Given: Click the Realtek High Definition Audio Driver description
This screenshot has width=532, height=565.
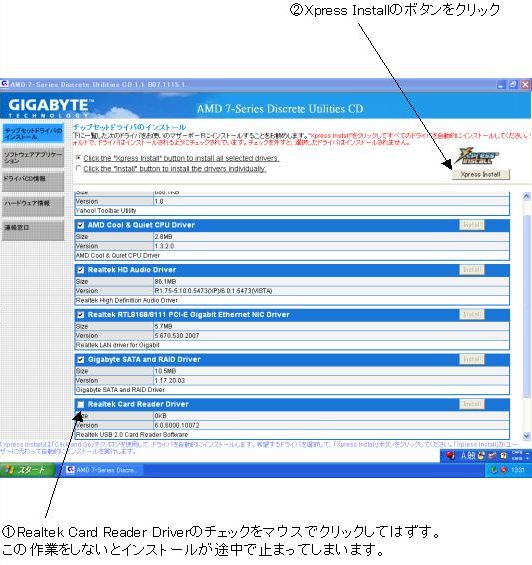Looking at the screenshot, I should [x=127, y=301].
